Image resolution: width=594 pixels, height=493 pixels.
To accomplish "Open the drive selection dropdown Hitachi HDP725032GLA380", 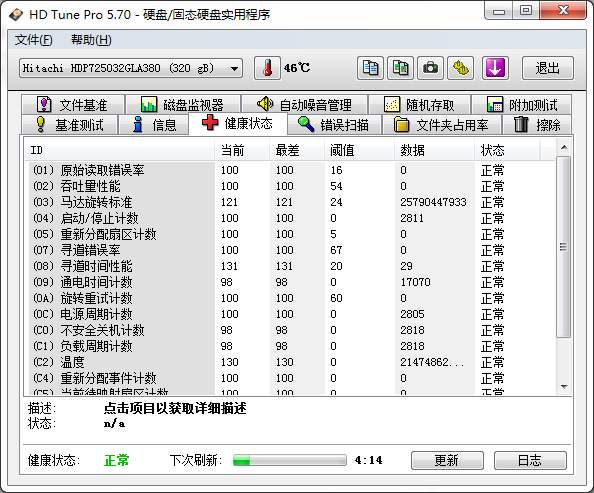I will [x=131, y=68].
